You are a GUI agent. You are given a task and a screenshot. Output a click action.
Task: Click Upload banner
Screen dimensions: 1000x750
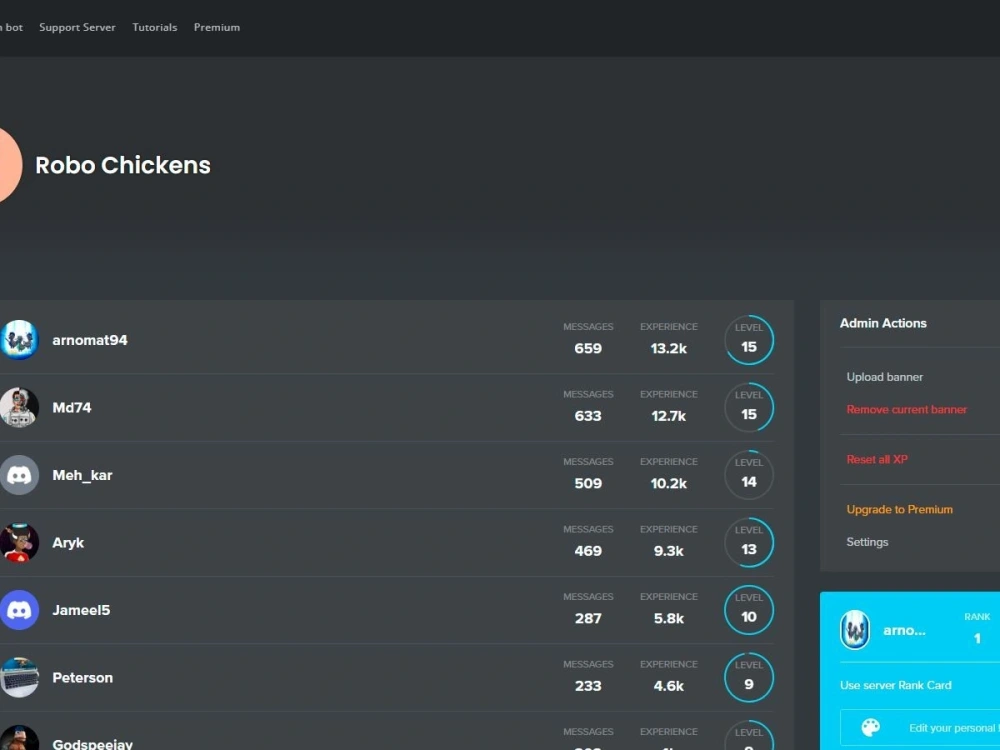point(885,377)
